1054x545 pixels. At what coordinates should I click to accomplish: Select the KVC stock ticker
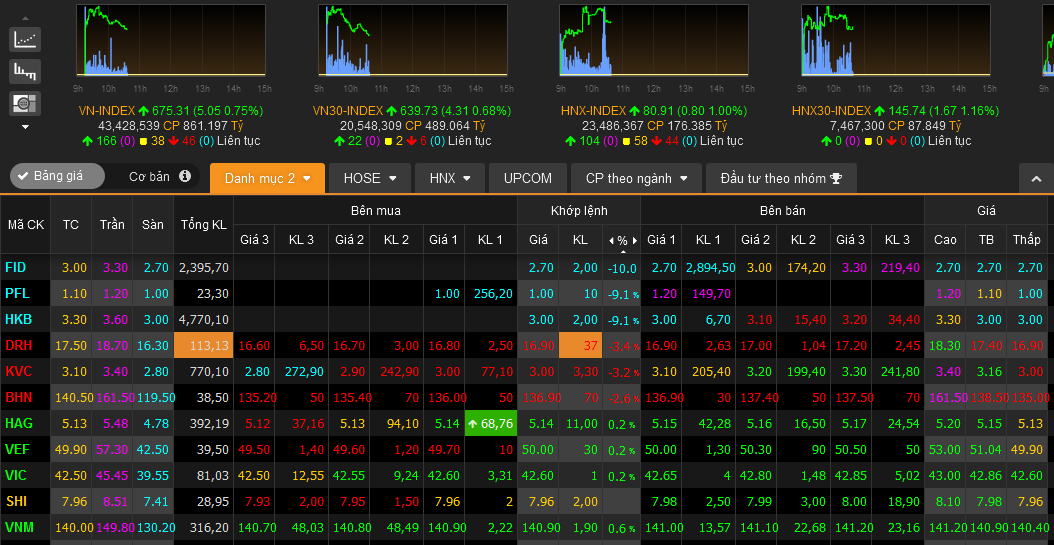[x=18, y=371]
